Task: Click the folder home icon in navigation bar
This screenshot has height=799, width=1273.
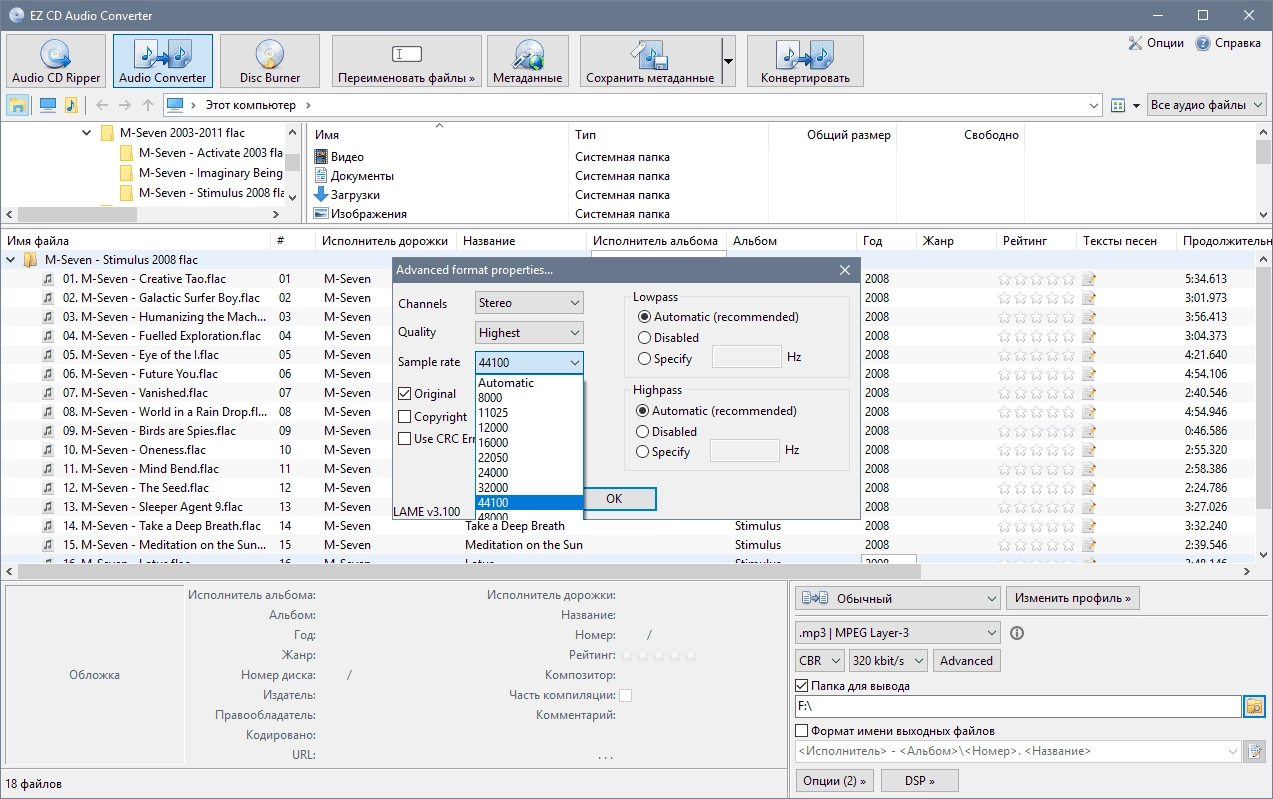Action: click(18, 105)
